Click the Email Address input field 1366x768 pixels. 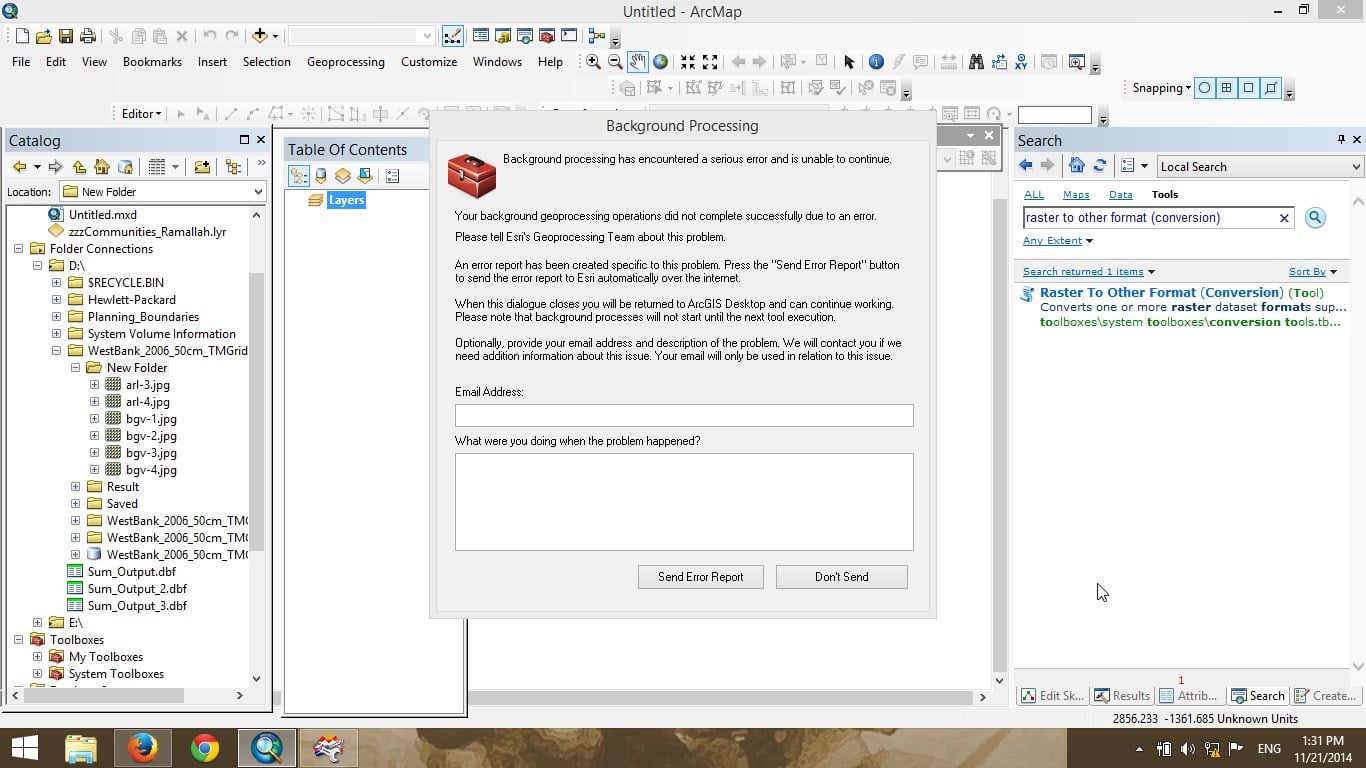tap(684, 415)
